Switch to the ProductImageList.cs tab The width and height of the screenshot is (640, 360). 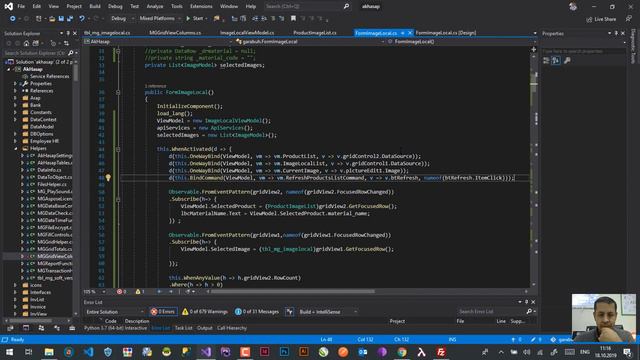click(x=315, y=33)
